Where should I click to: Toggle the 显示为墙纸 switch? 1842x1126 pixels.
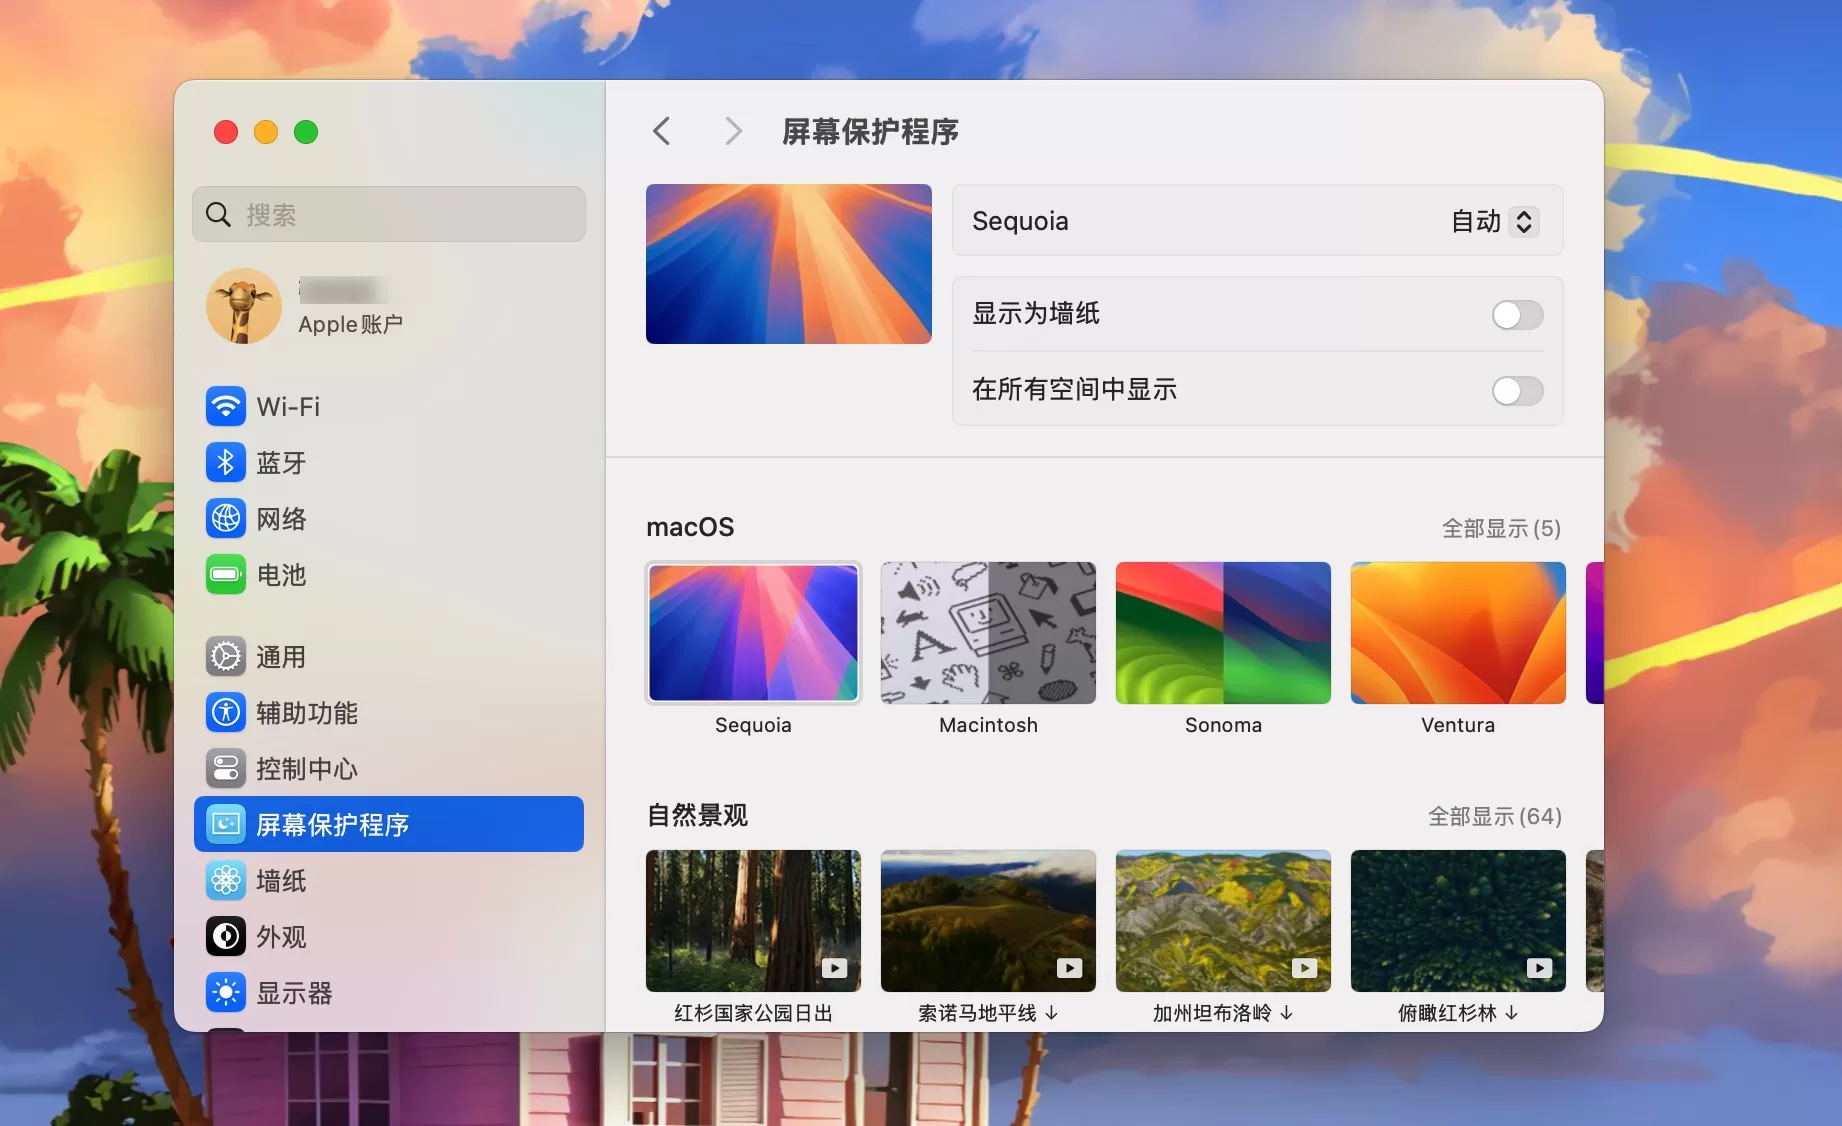pos(1517,315)
